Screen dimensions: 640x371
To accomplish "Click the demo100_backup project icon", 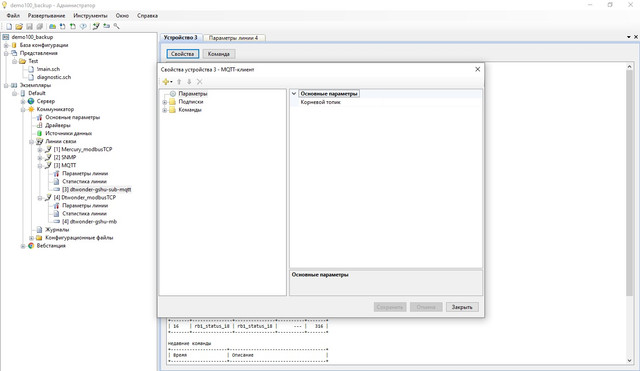I will [x=6, y=37].
